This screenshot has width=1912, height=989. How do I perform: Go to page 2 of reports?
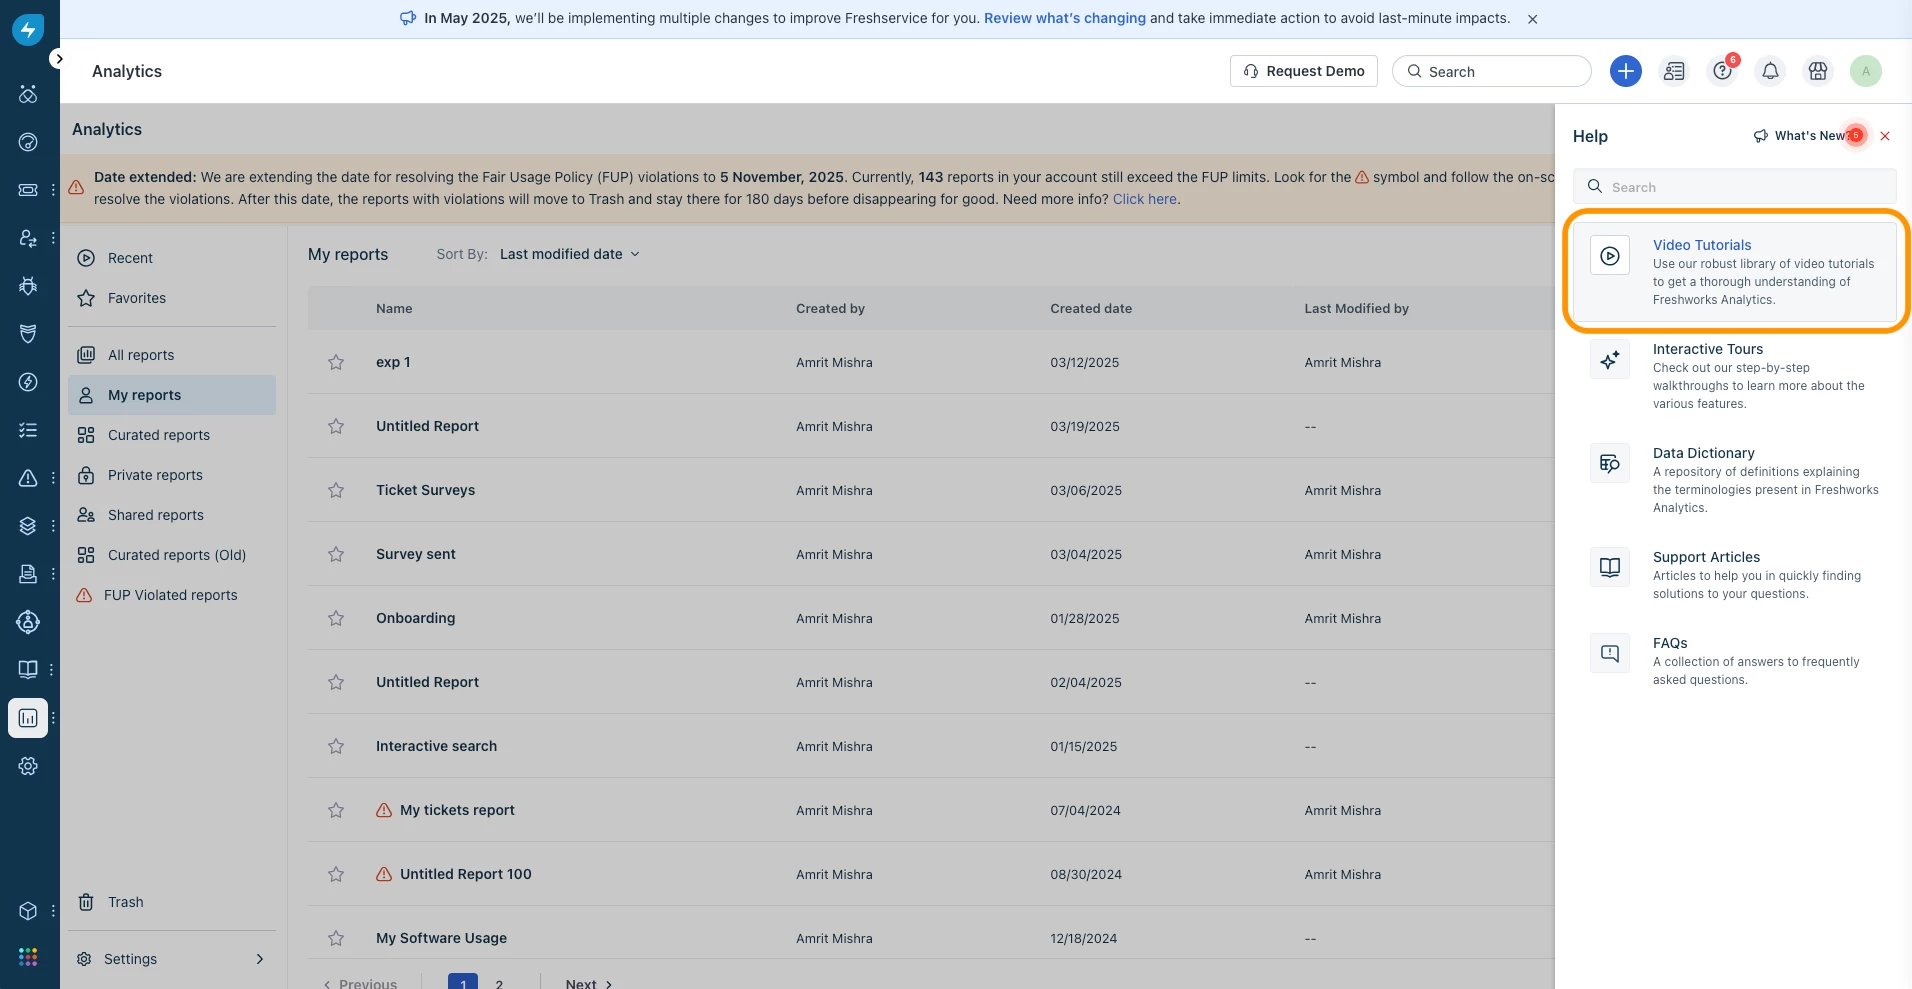(x=499, y=984)
